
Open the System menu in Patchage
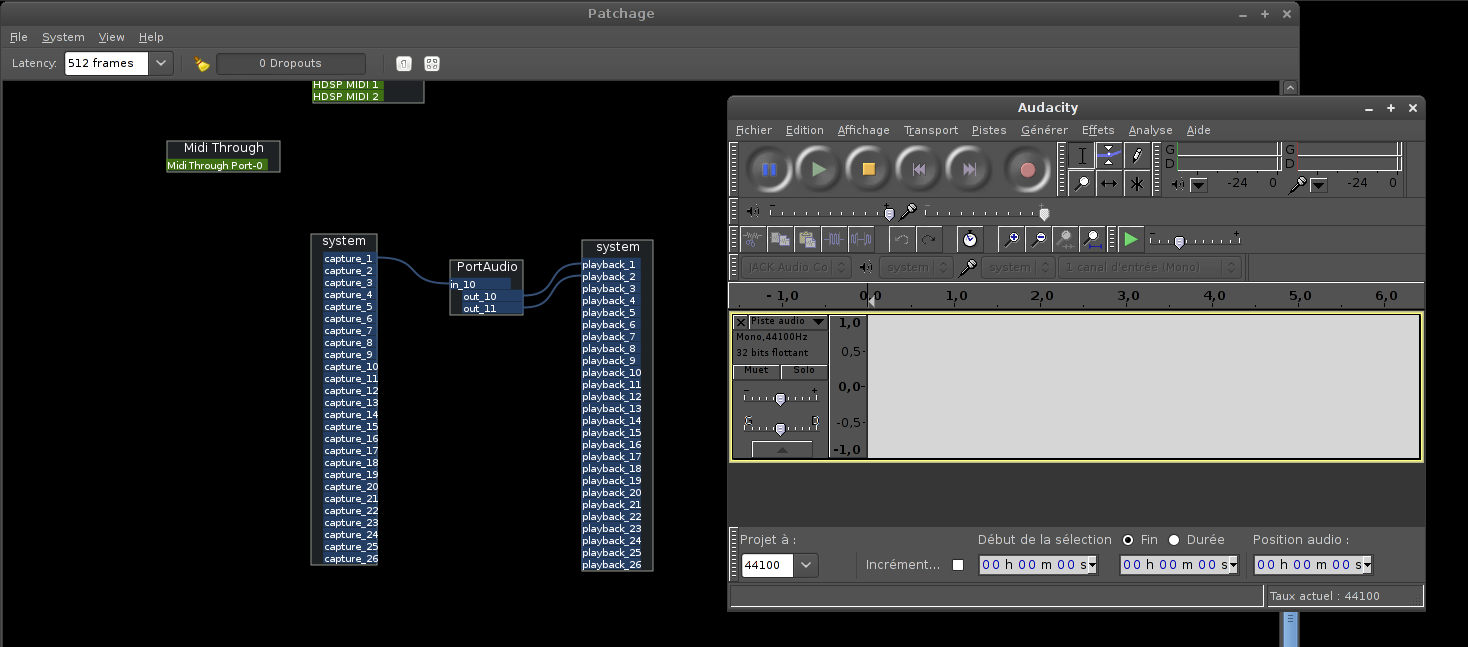(63, 37)
